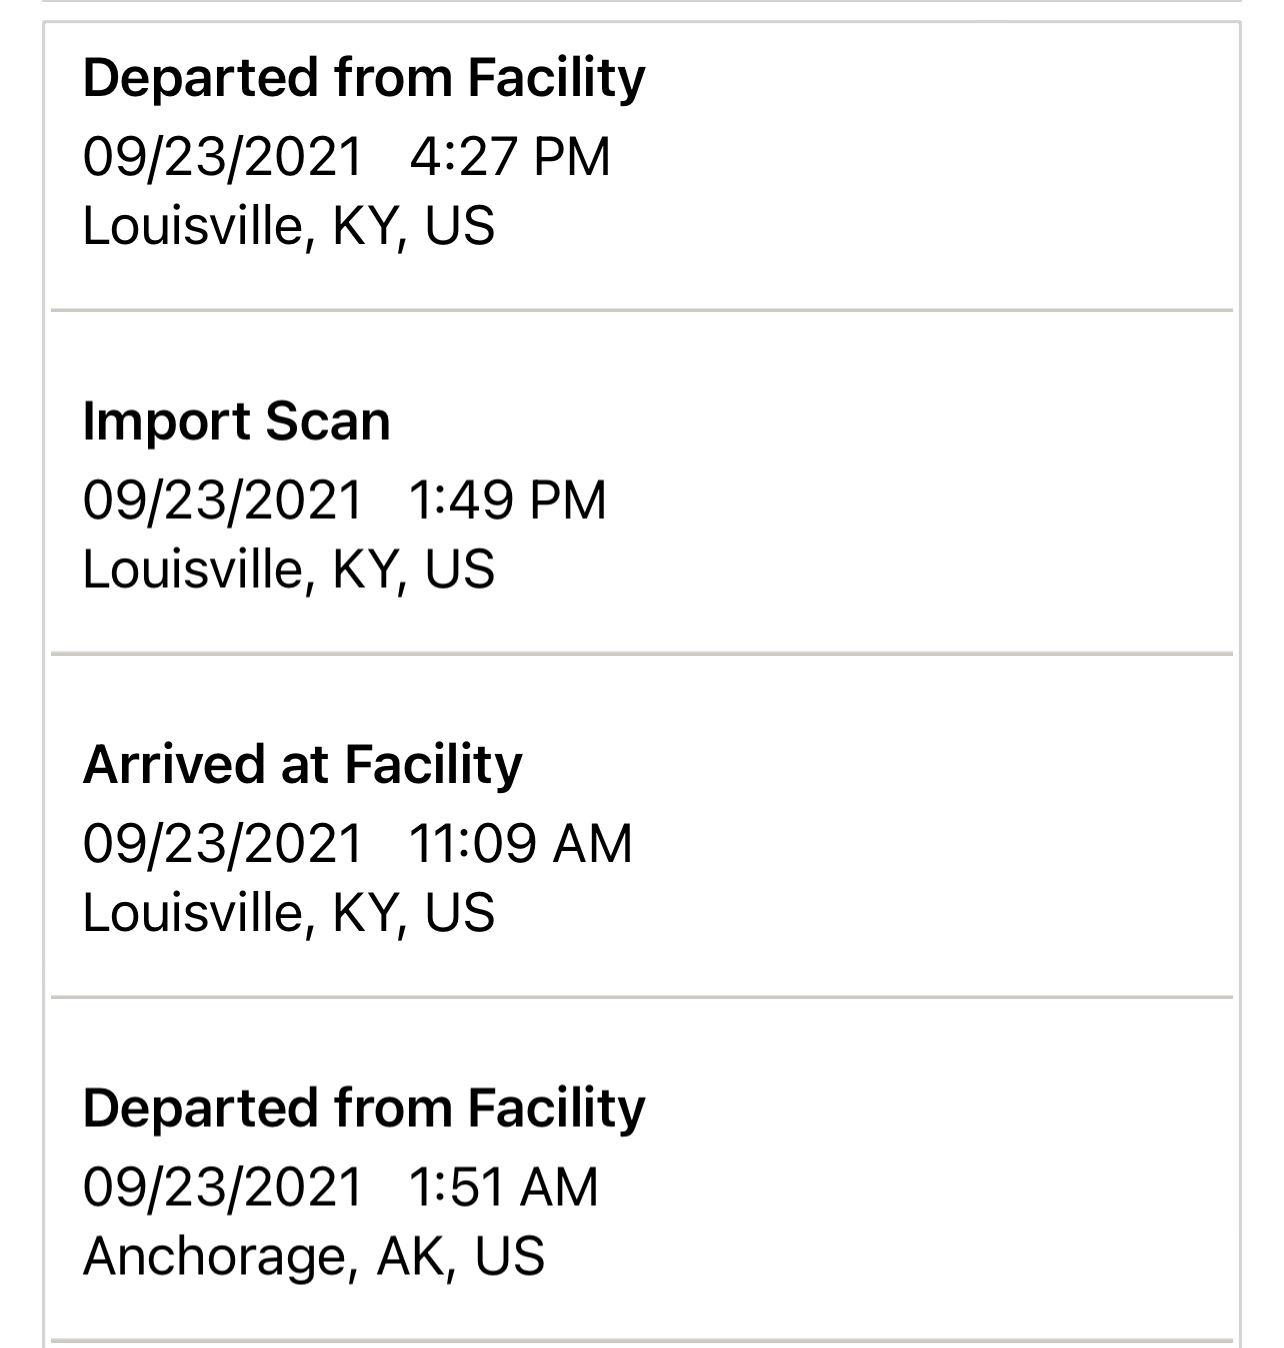Click the 1:51 AM time value
Screen dimensions: 1284x1348
pos(504,1187)
